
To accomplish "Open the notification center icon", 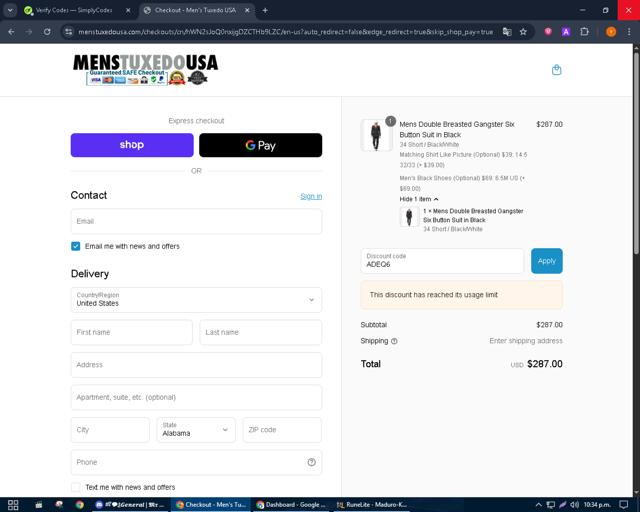I will coord(623,505).
